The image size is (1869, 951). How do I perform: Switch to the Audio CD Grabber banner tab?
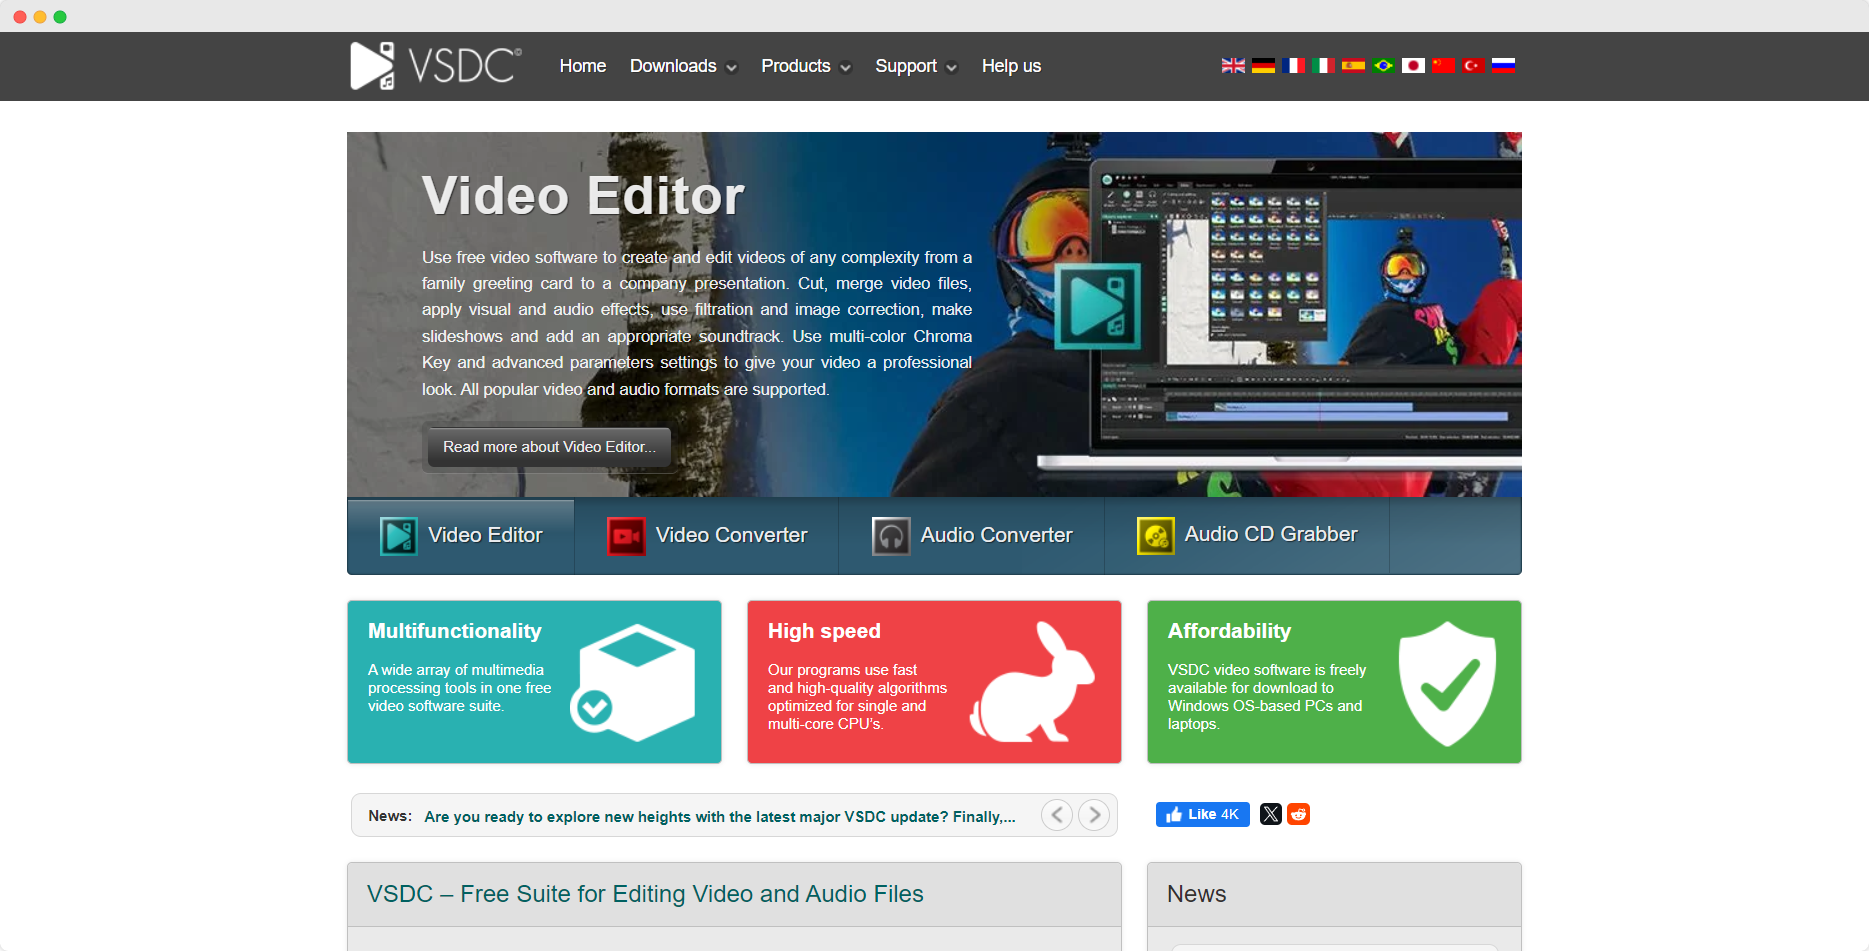click(1247, 535)
